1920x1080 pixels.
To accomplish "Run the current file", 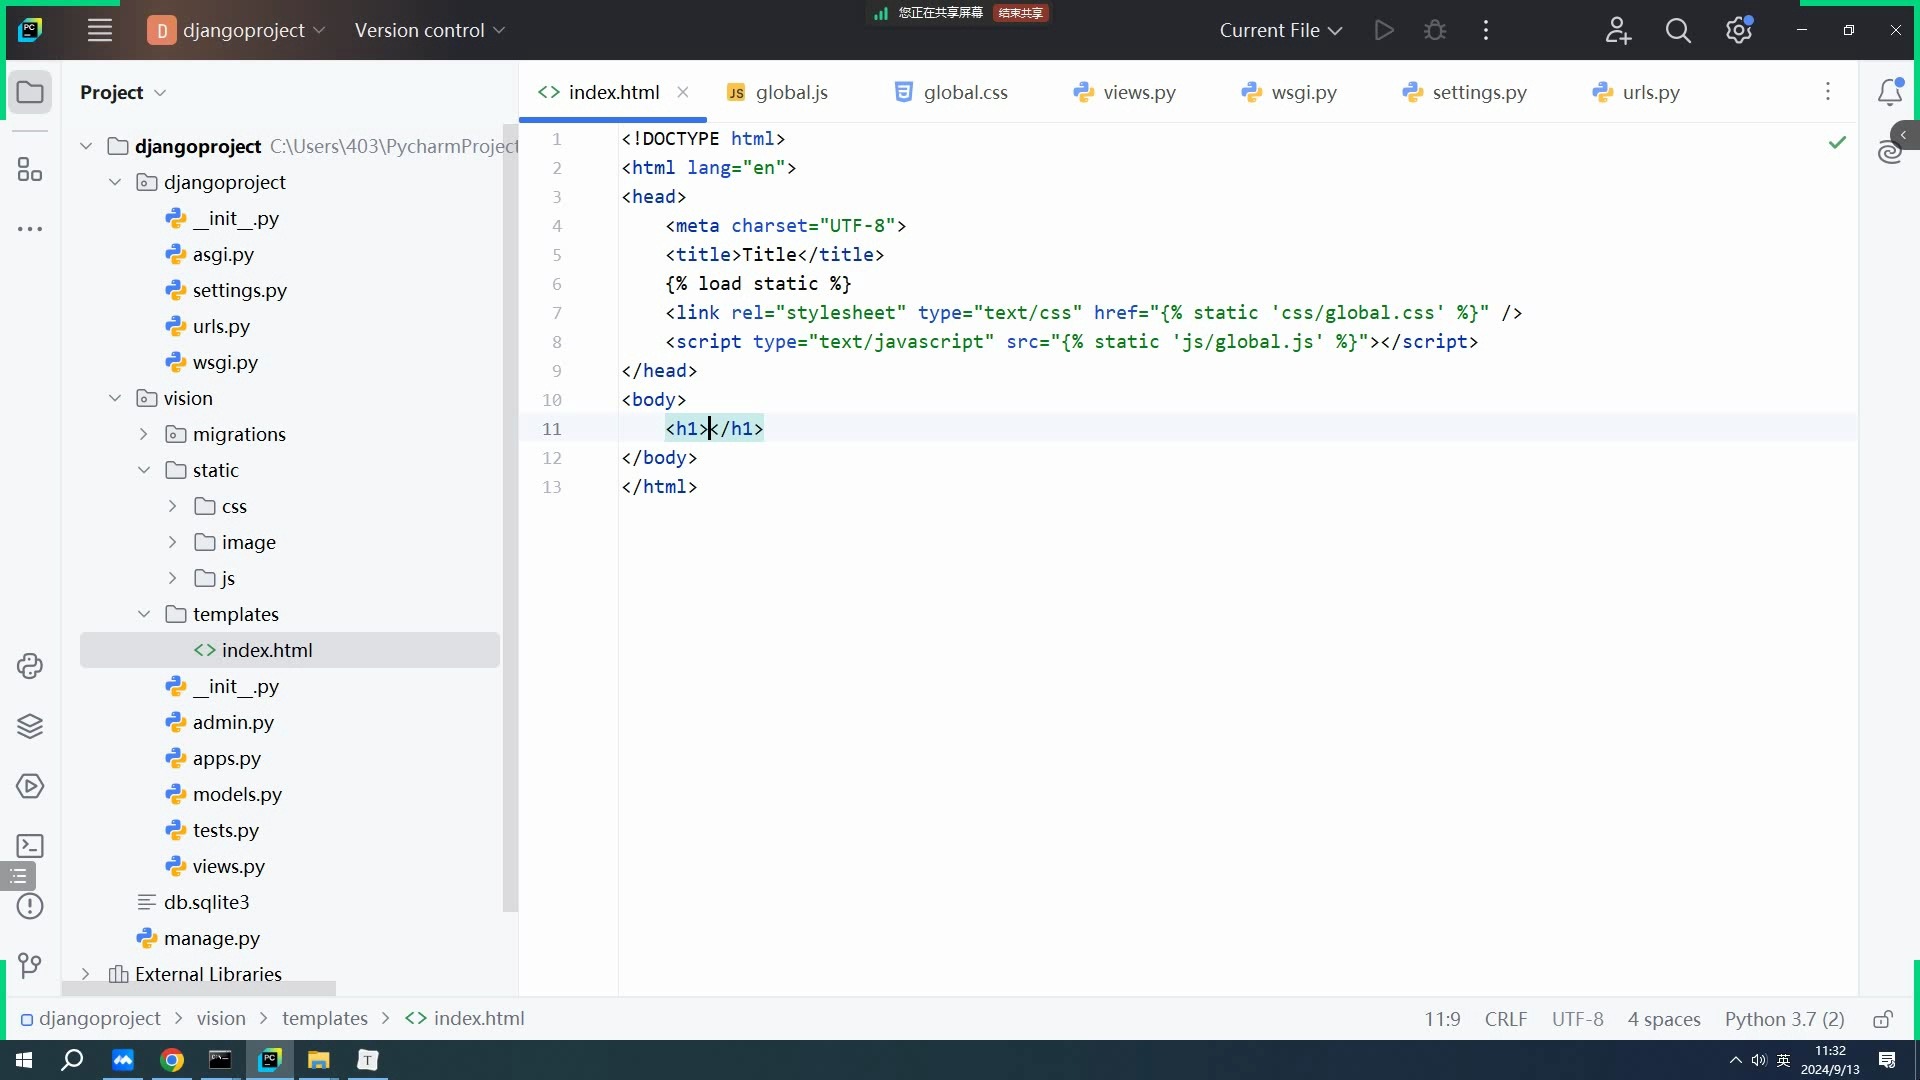I will [1384, 30].
